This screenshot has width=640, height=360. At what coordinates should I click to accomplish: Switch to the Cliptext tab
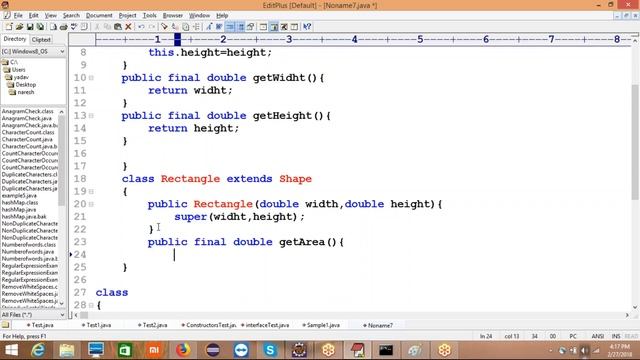(x=41, y=40)
